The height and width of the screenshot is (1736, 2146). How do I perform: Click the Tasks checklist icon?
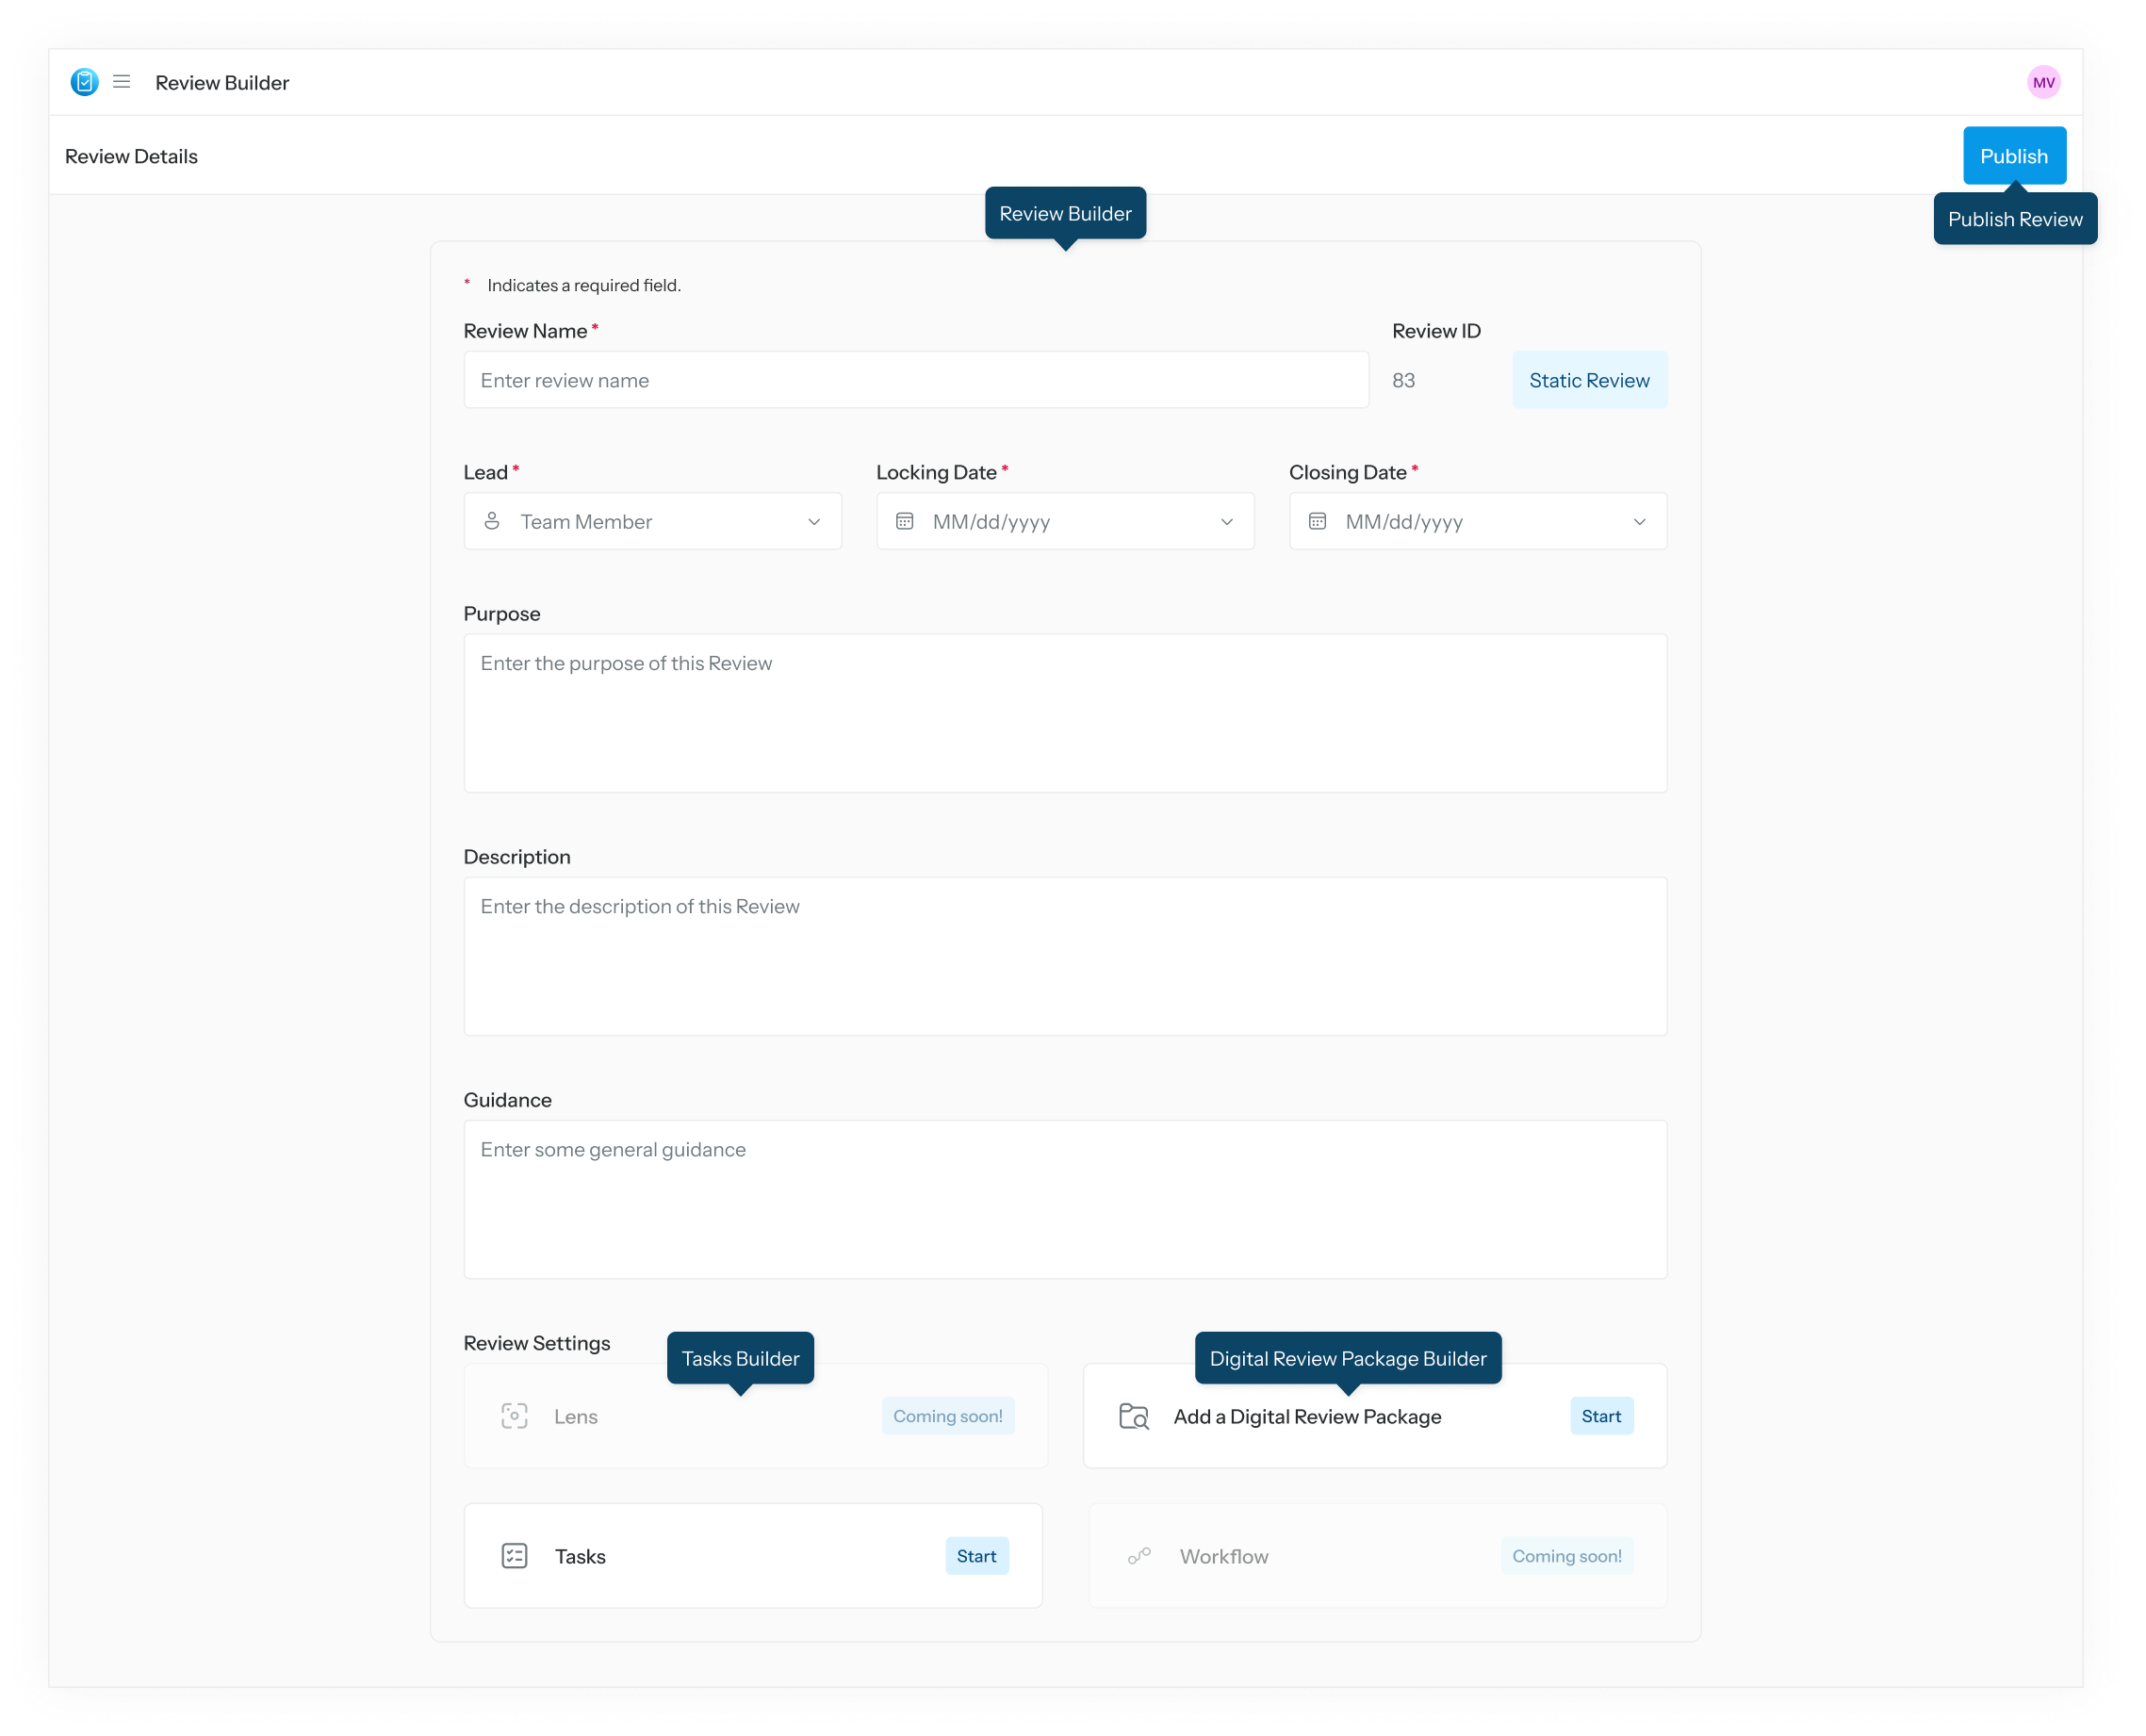click(514, 1555)
